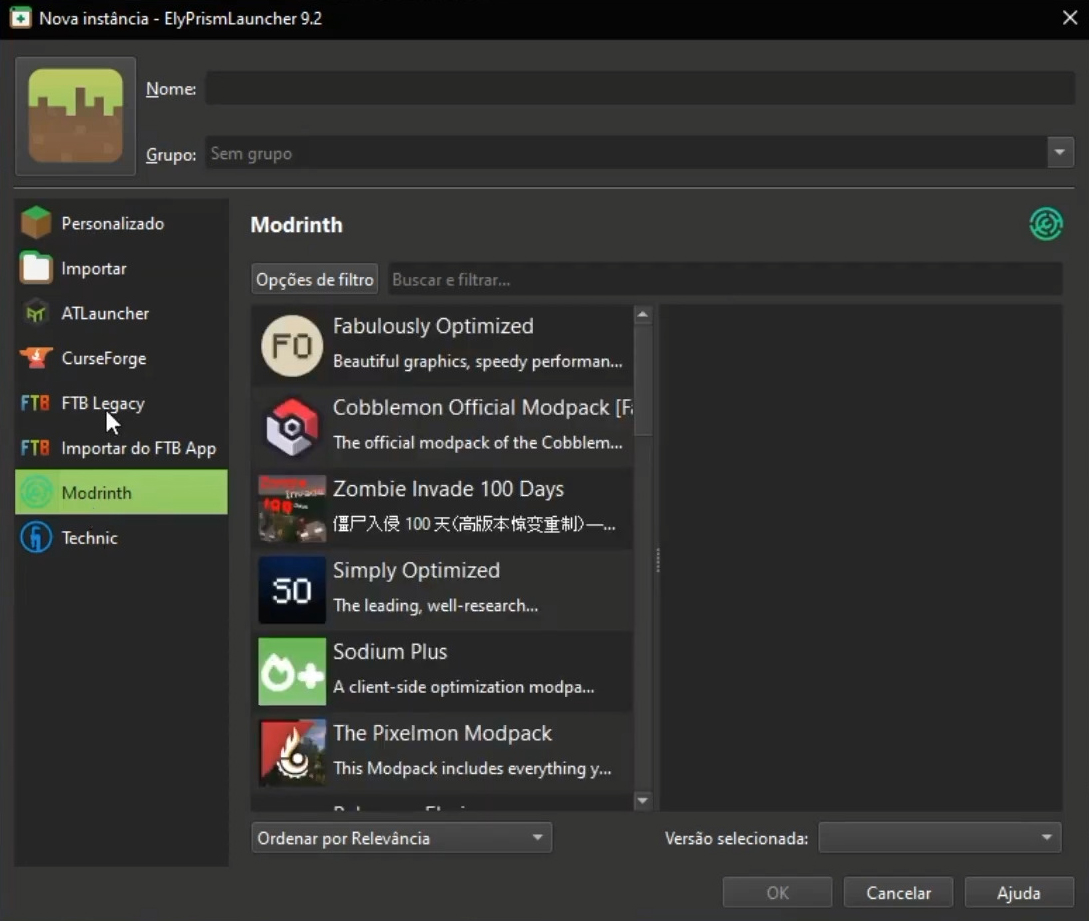Click the Technic sidebar icon
The image size is (1089, 921).
click(x=36, y=538)
